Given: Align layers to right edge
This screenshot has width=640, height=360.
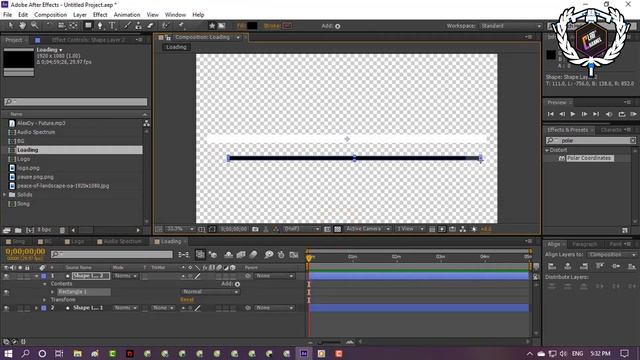Looking at the screenshot, I should pos(584,266).
